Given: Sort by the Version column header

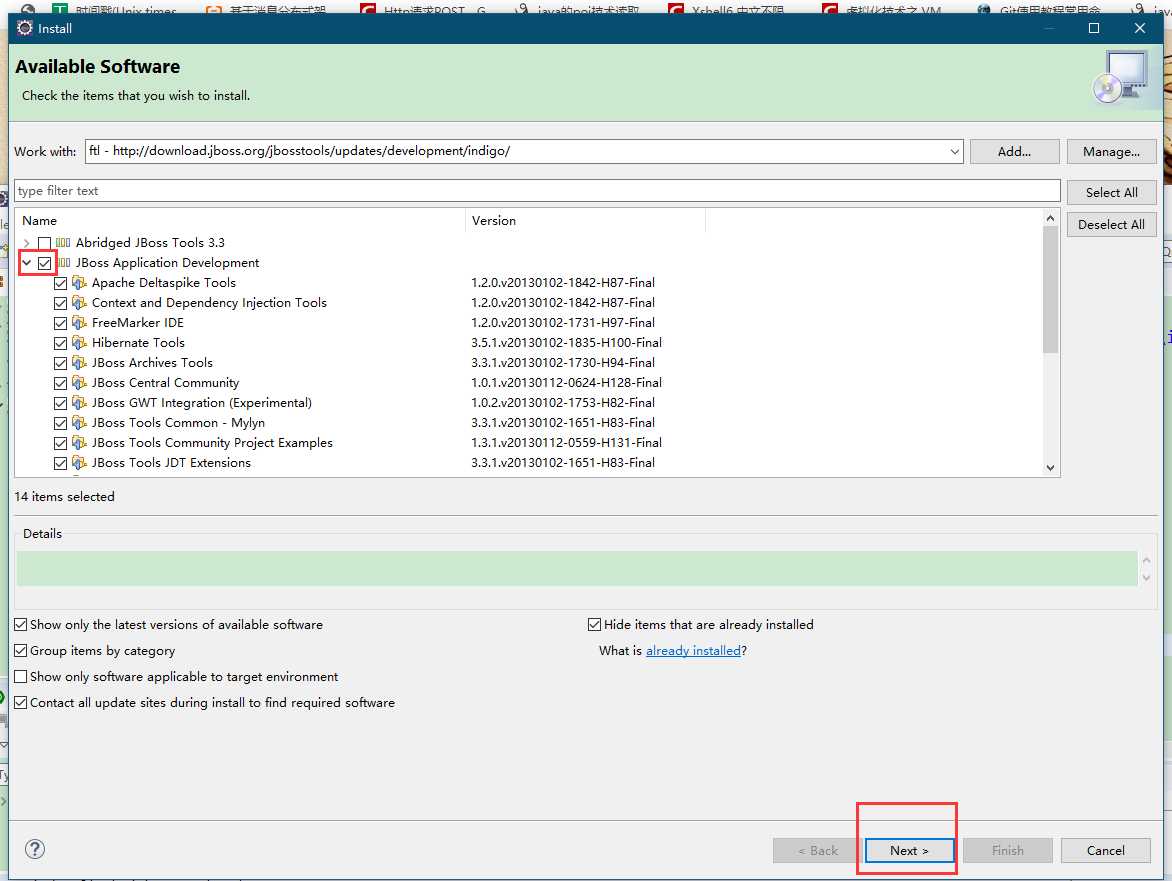Looking at the screenshot, I should (x=585, y=220).
